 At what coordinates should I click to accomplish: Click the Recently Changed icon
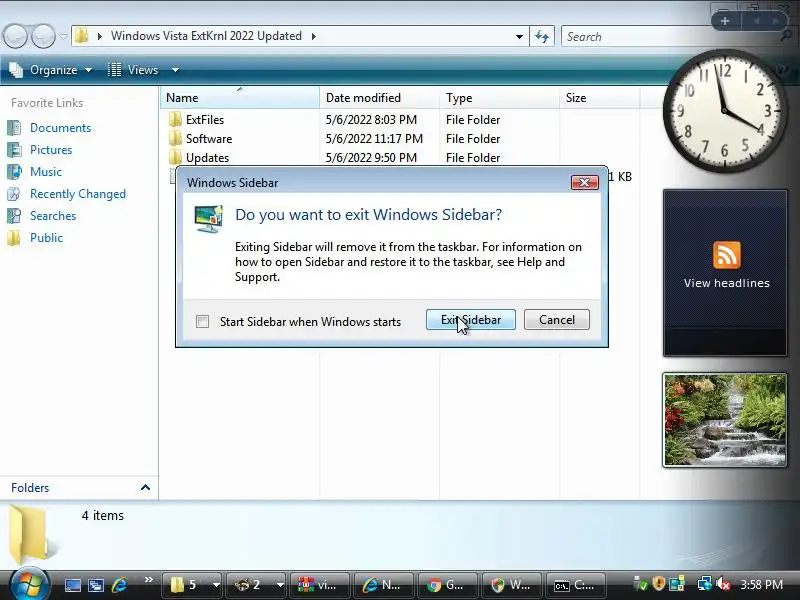click(x=14, y=194)
